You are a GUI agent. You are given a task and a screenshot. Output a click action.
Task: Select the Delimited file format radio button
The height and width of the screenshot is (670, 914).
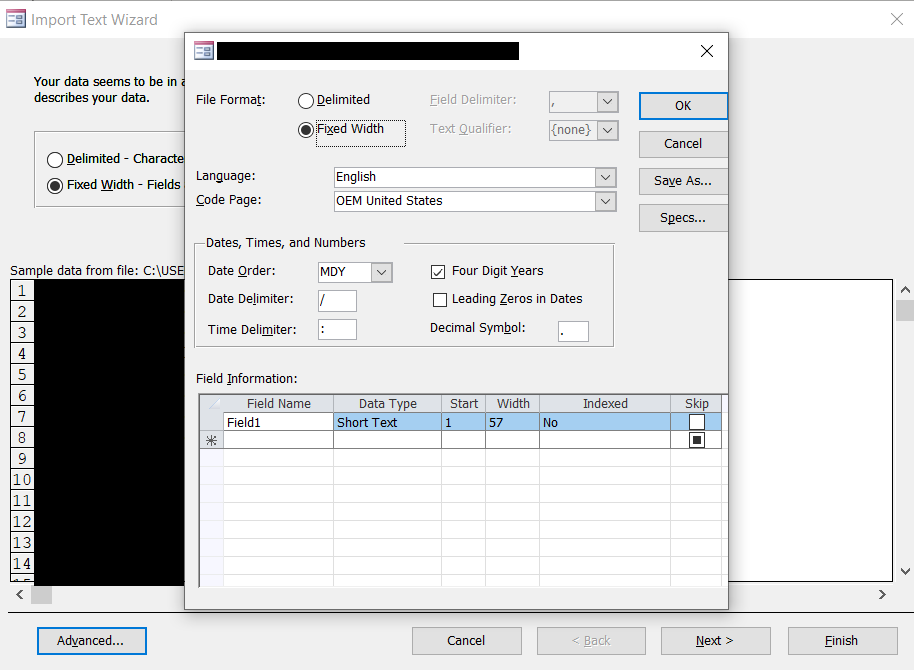305,101
